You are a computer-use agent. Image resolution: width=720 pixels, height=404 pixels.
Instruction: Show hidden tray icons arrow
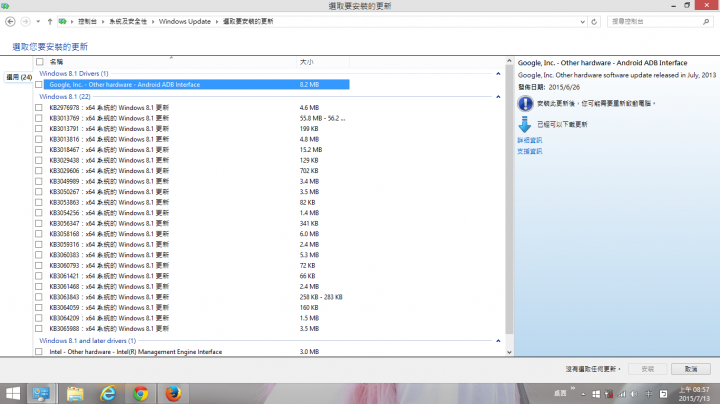[583, 394]
